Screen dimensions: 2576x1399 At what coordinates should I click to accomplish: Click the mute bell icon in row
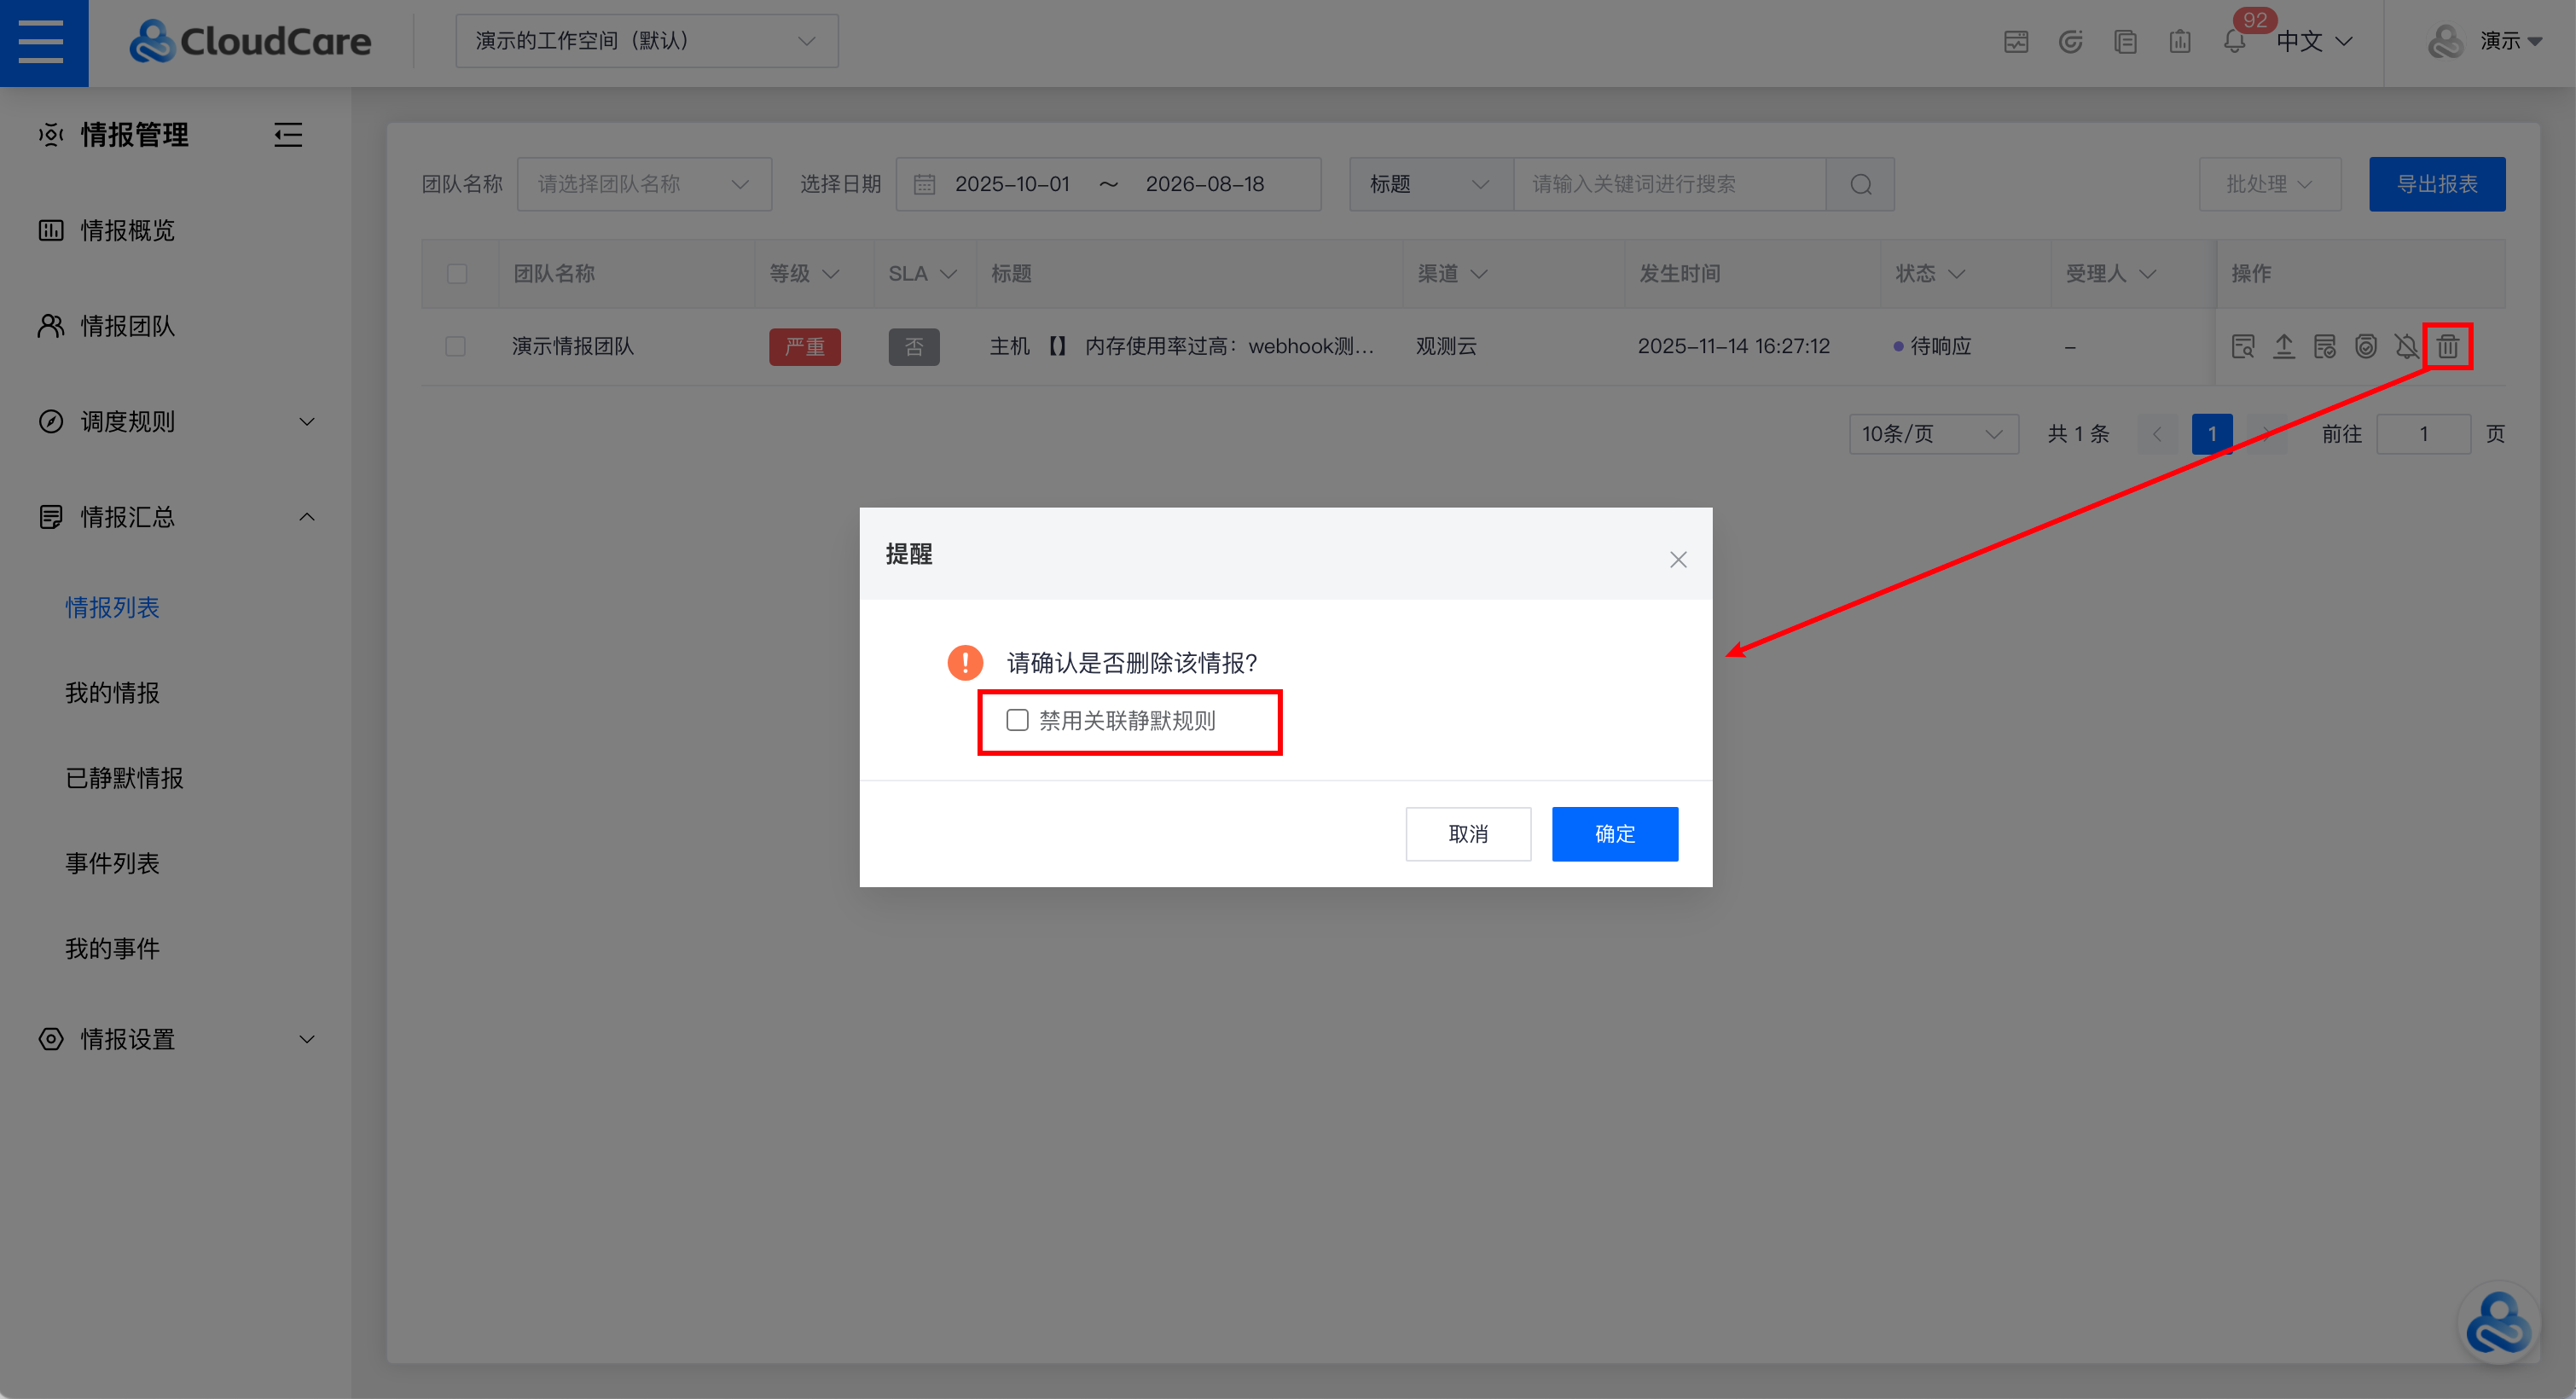tap(2407, 347)
